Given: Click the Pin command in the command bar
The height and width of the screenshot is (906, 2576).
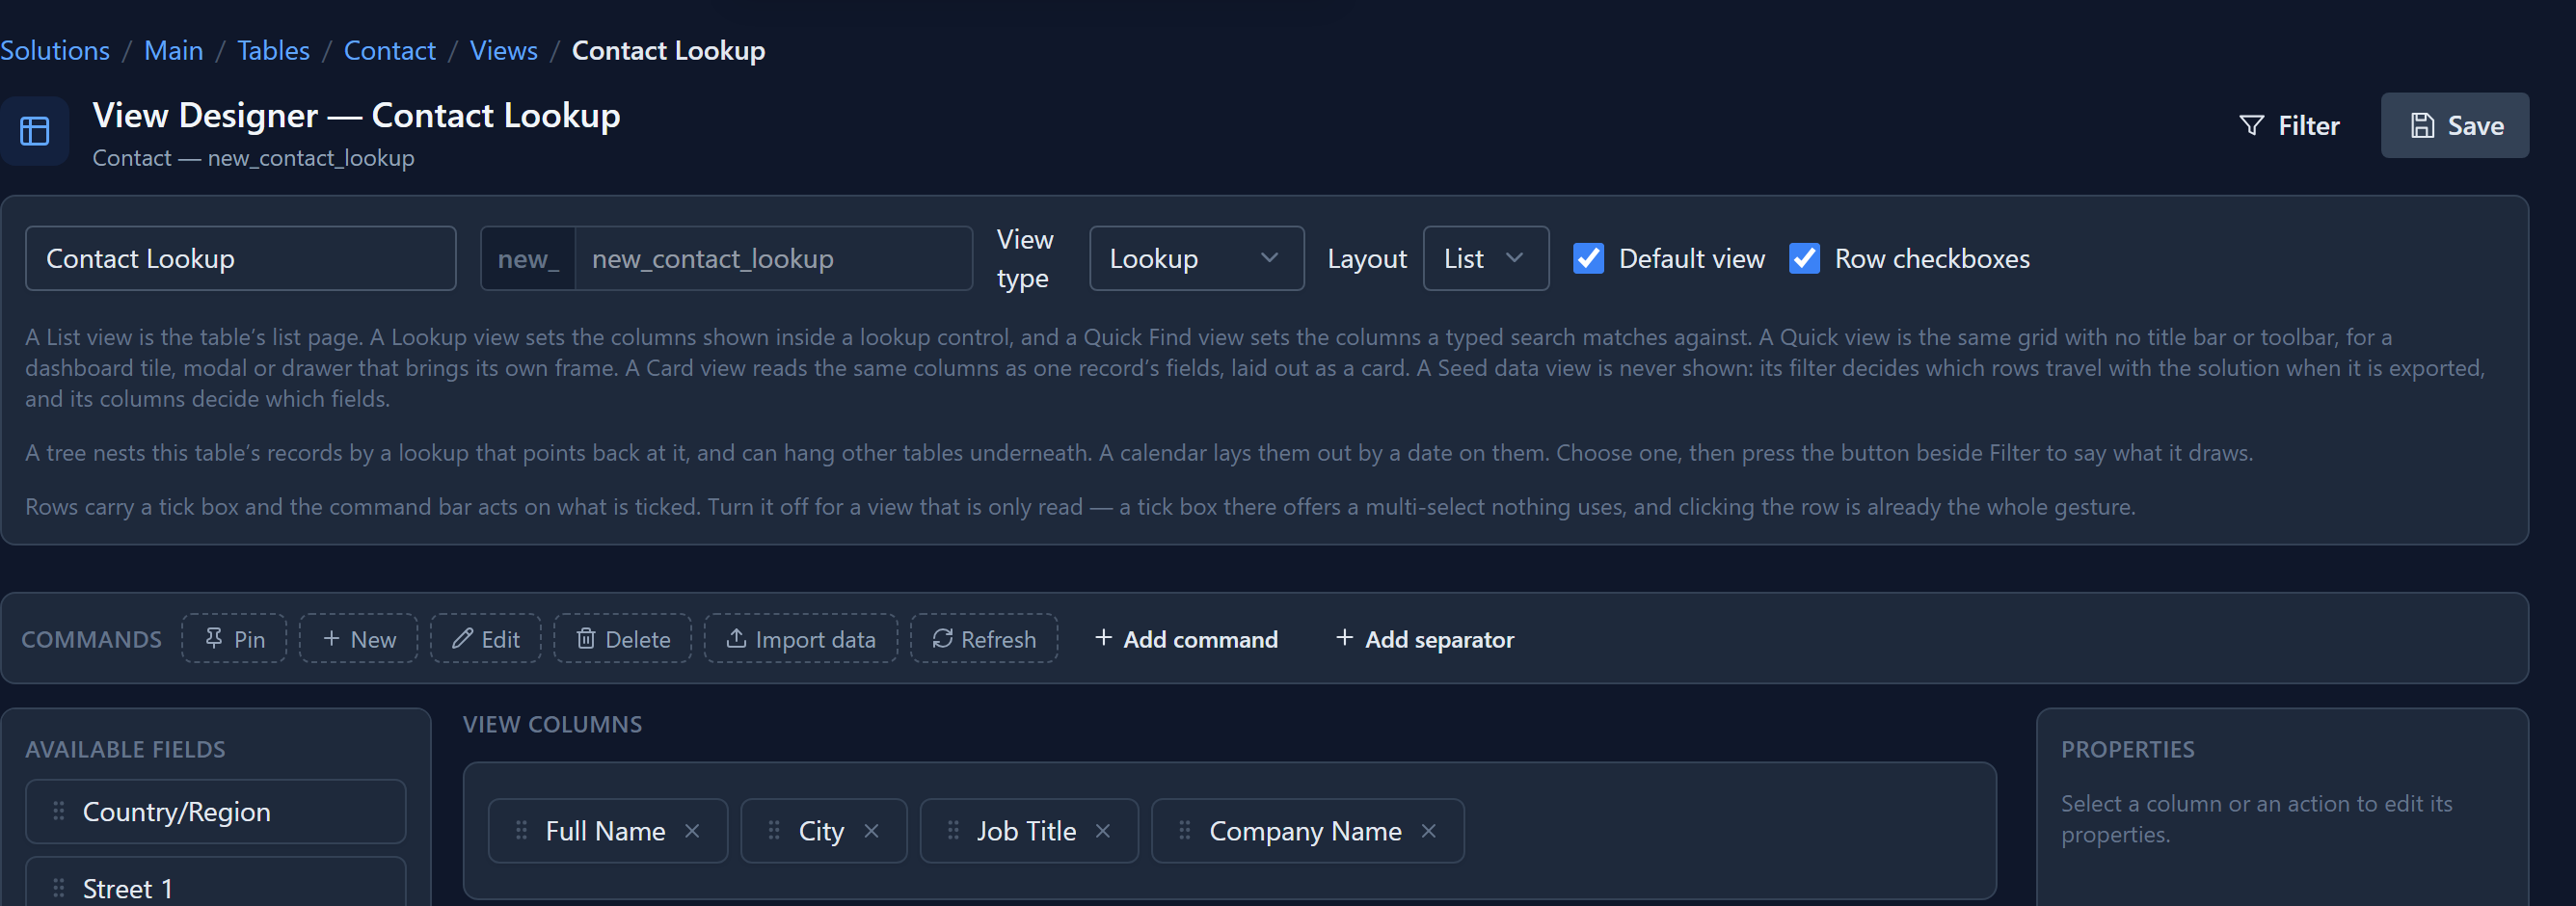Looking at the screenshot, I should [234, 639].
